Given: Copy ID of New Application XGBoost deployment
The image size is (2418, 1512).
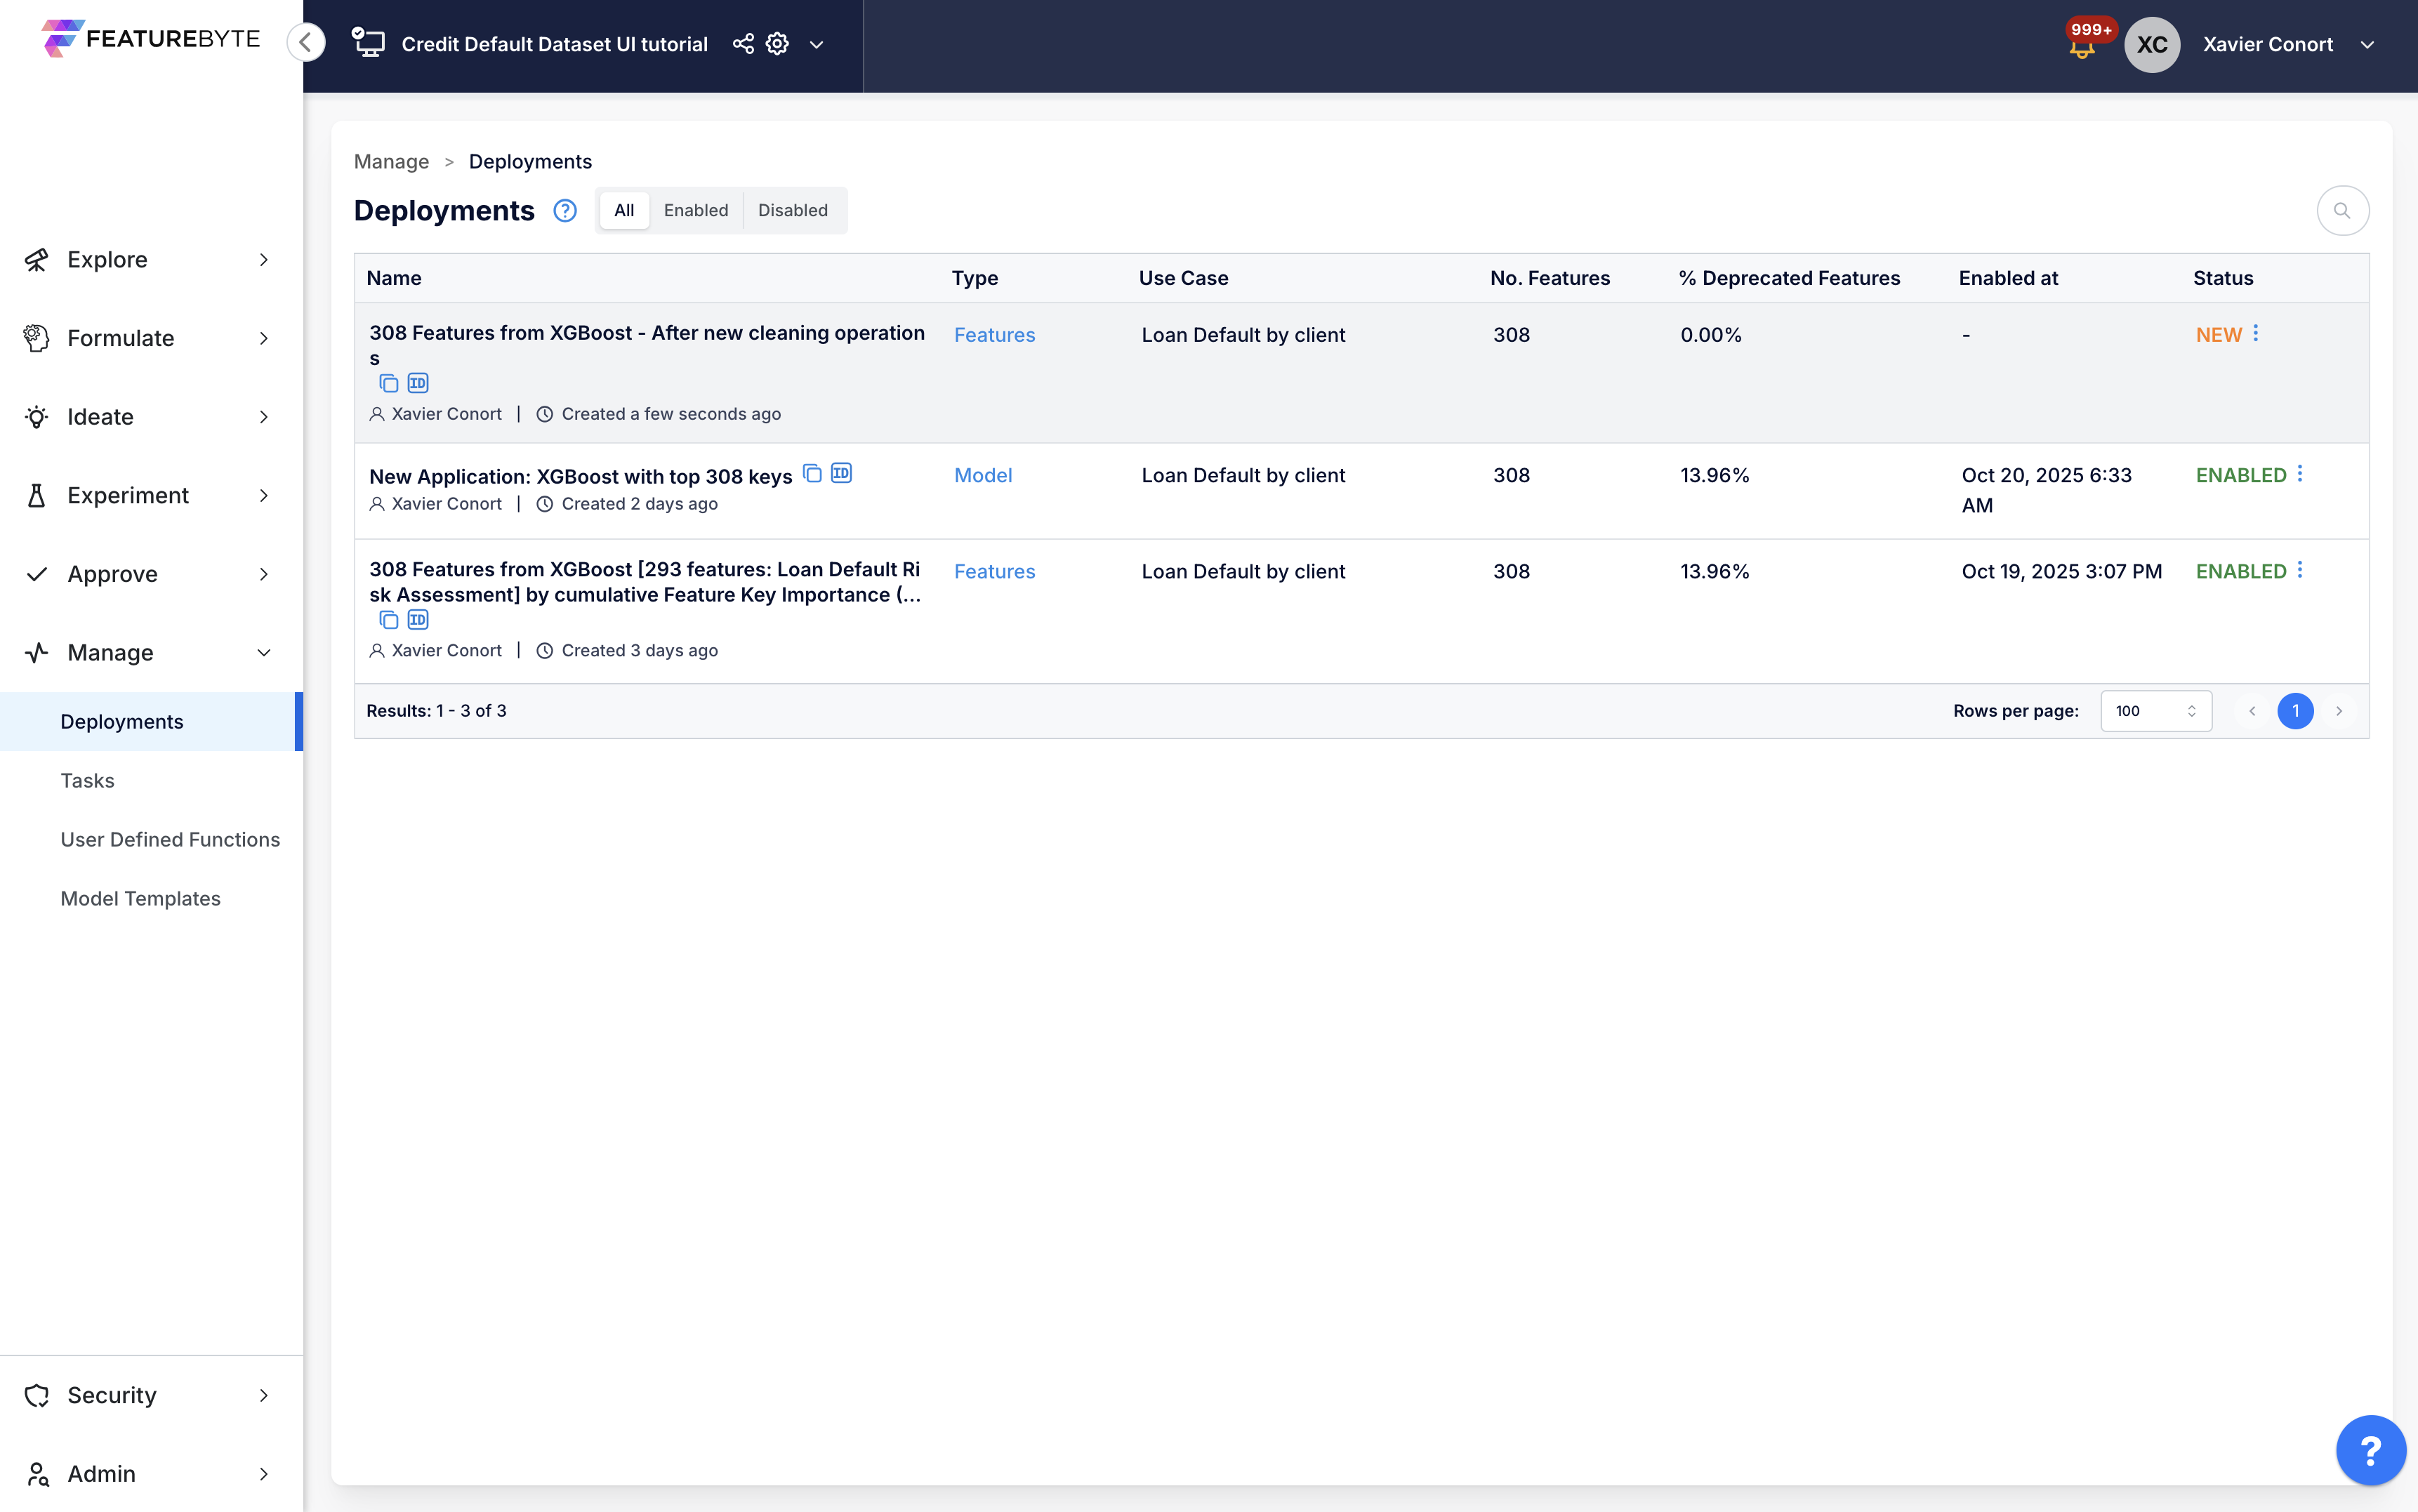Looking at the screenshot, I should pyautogui.click(x=841, y=474).
